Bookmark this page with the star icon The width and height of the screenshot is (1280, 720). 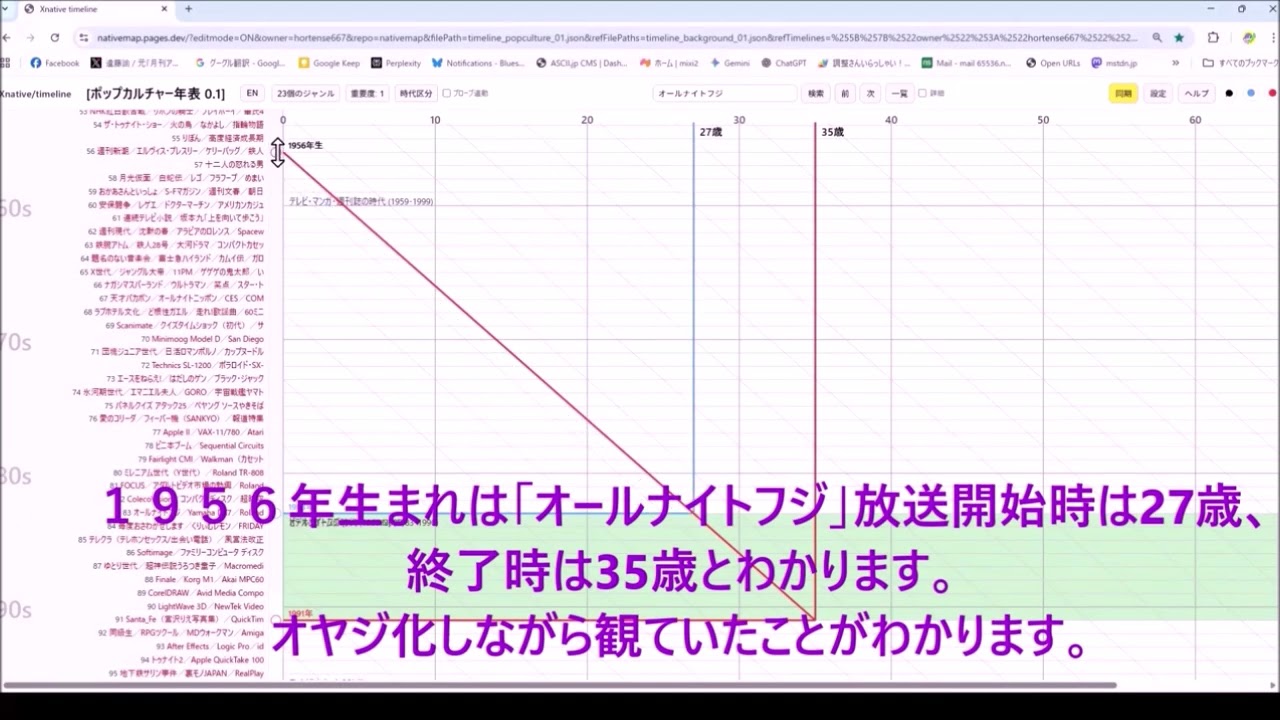(x=1179, y=37)
